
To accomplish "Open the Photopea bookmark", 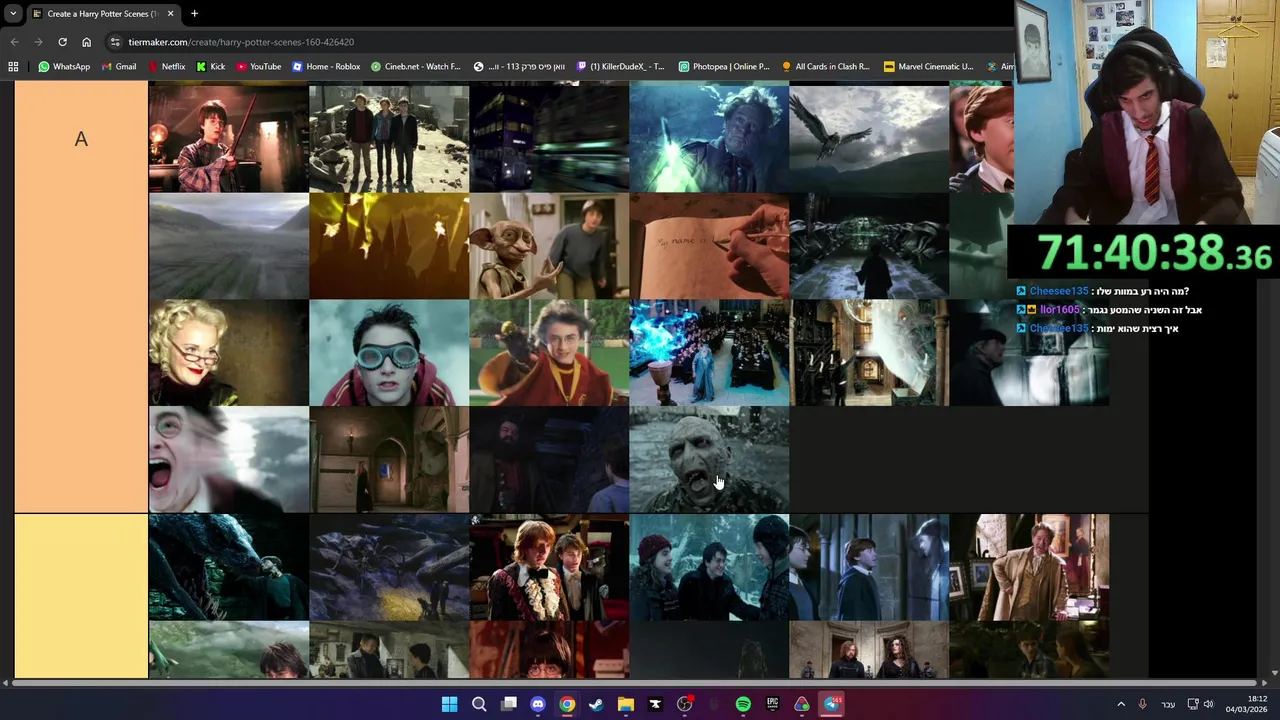I will [724, 66].
